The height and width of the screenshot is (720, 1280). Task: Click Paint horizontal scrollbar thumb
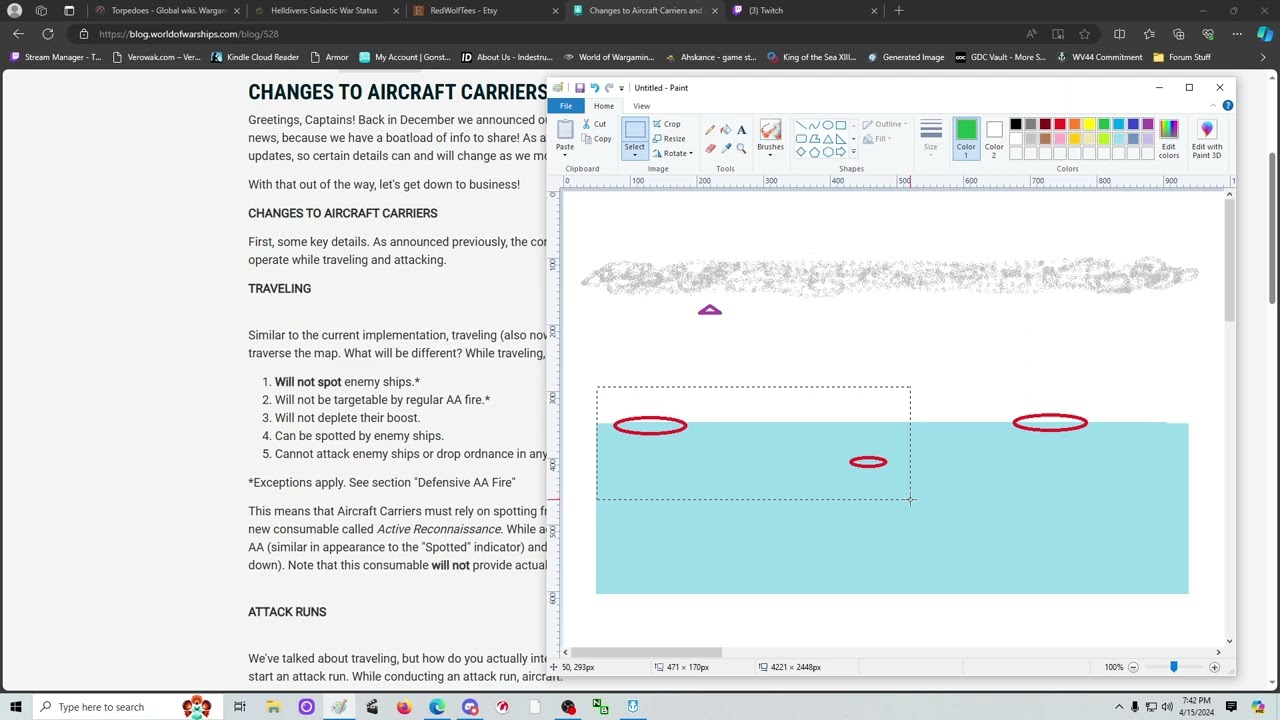pyautogui.click(x=645, y=652)
